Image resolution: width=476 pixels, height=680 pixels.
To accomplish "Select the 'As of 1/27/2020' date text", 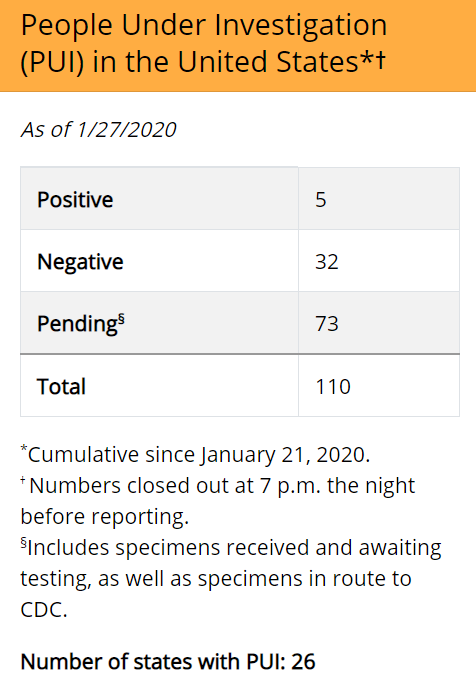I will (98, 130).
